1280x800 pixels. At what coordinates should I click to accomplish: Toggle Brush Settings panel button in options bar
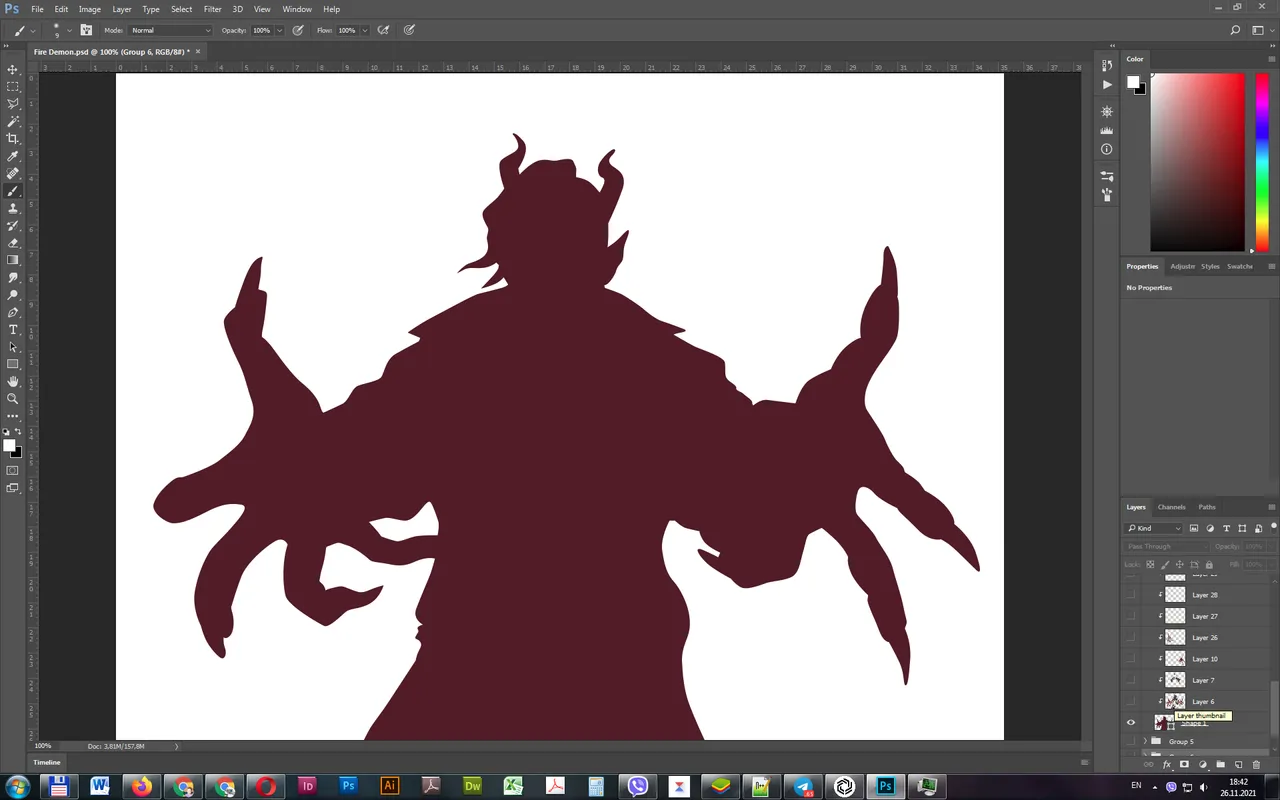point(87,31)
